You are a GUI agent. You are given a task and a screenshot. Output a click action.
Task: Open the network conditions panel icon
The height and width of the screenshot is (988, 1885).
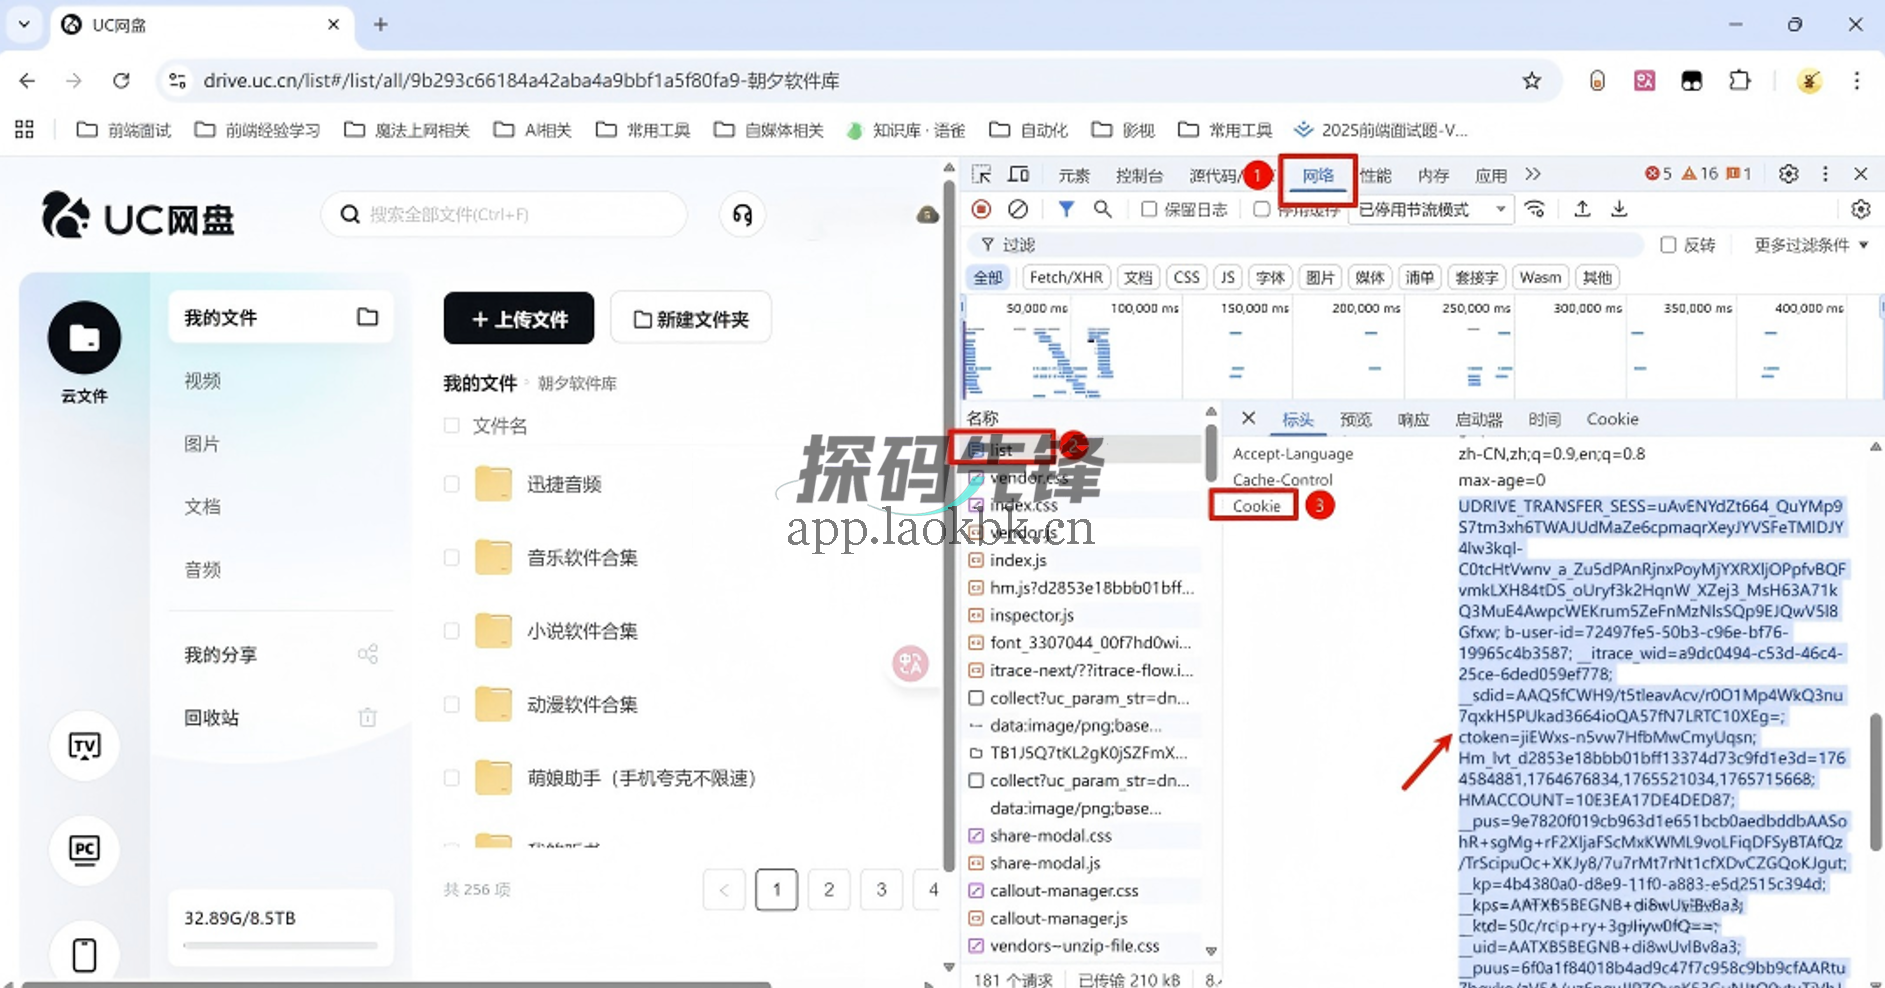pyautogui.click(x=1535, y=209)
